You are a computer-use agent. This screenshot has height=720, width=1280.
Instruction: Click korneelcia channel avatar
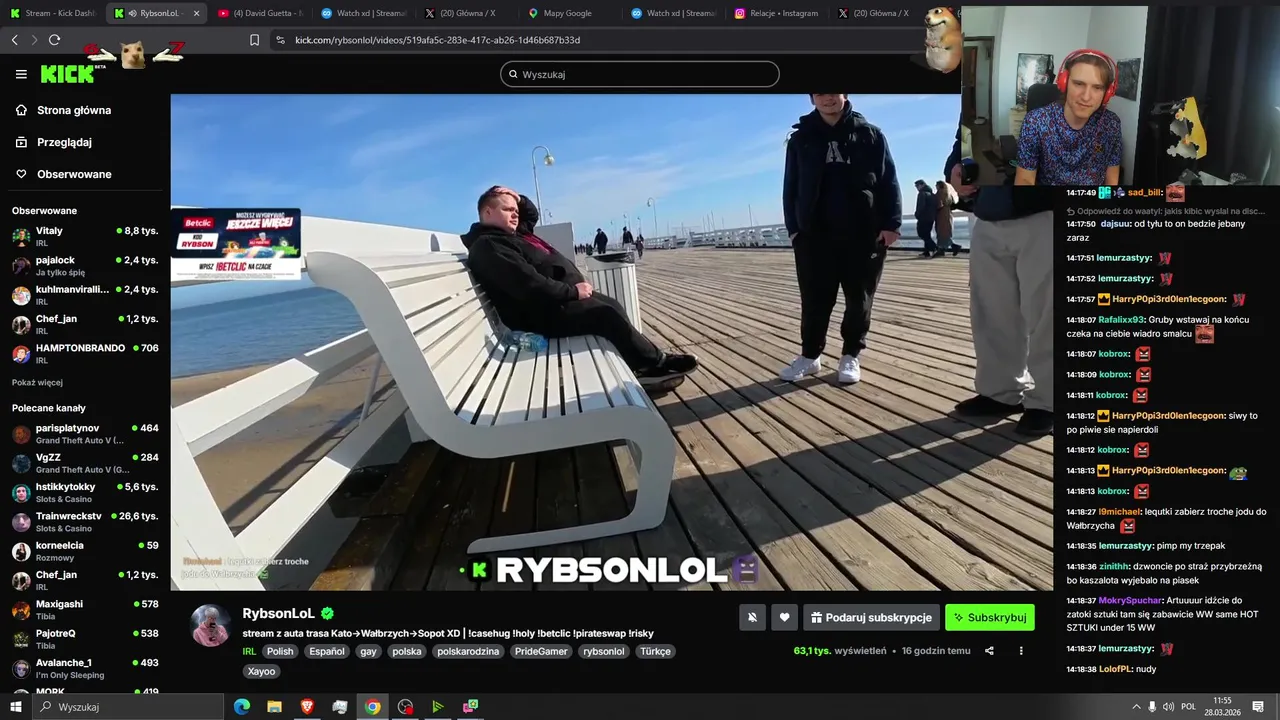click(21, 551)
